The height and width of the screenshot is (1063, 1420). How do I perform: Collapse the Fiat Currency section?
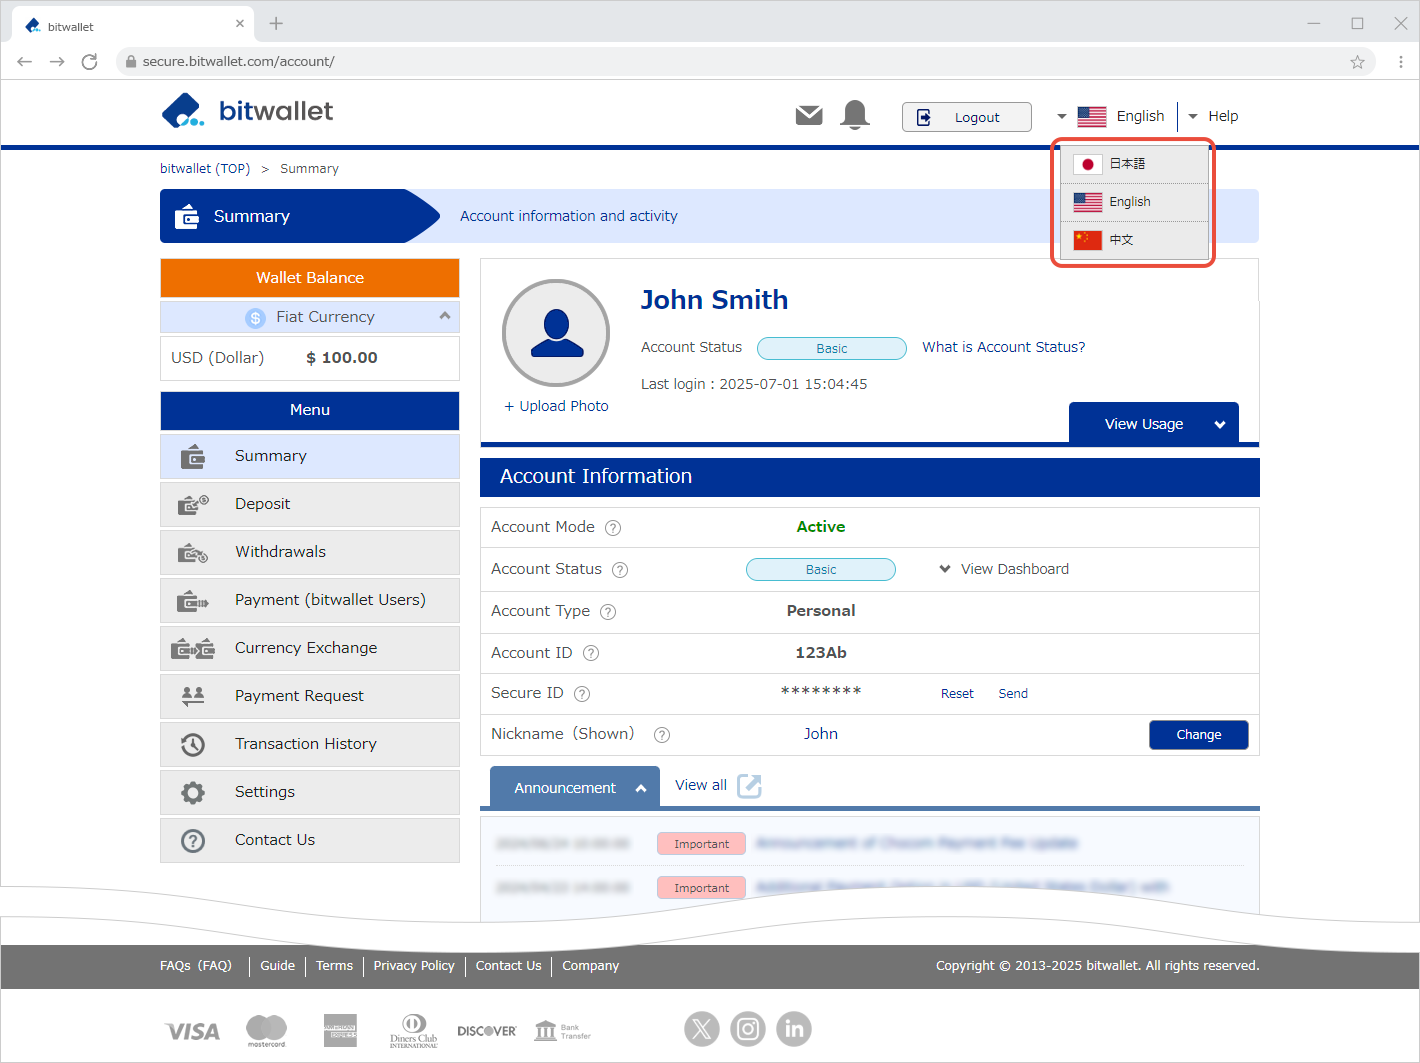pyautogui.click(x=444, y=316)
